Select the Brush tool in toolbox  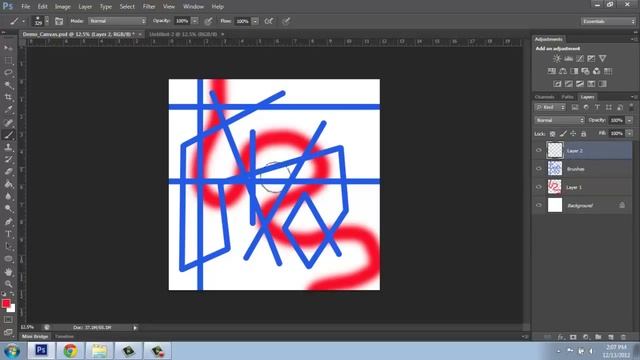pyautogui.click(x=8, y=135)
